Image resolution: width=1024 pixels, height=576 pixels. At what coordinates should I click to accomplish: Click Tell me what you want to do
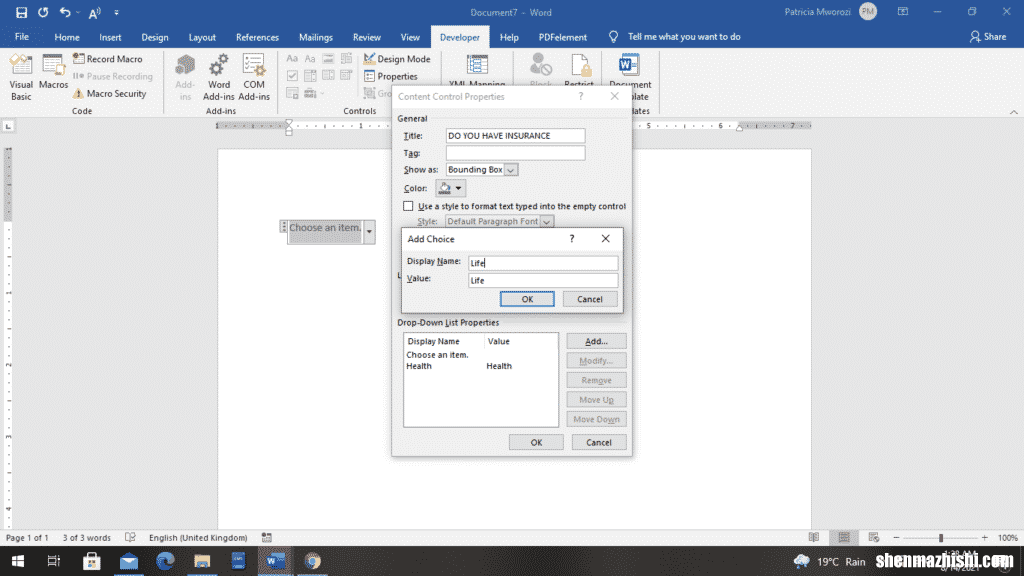click(x=684, y=37)
